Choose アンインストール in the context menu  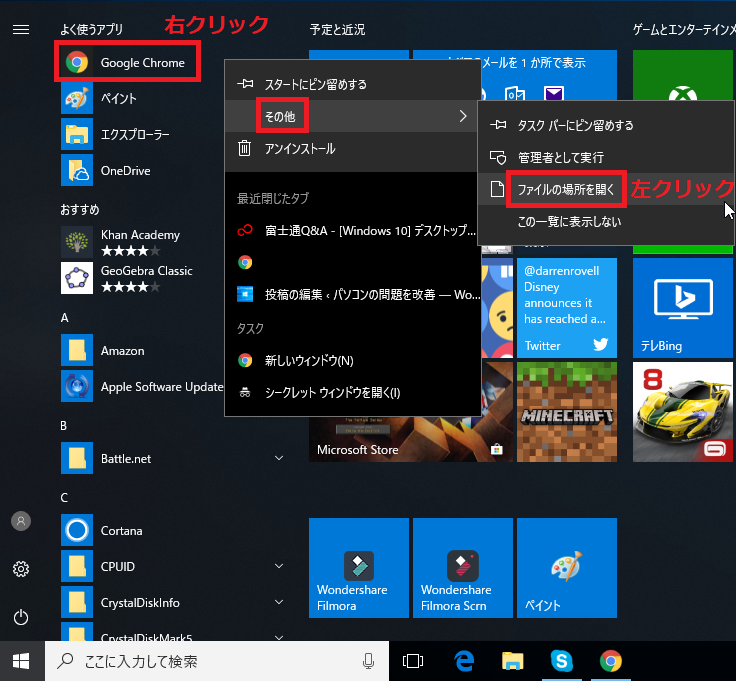[353, 149]
